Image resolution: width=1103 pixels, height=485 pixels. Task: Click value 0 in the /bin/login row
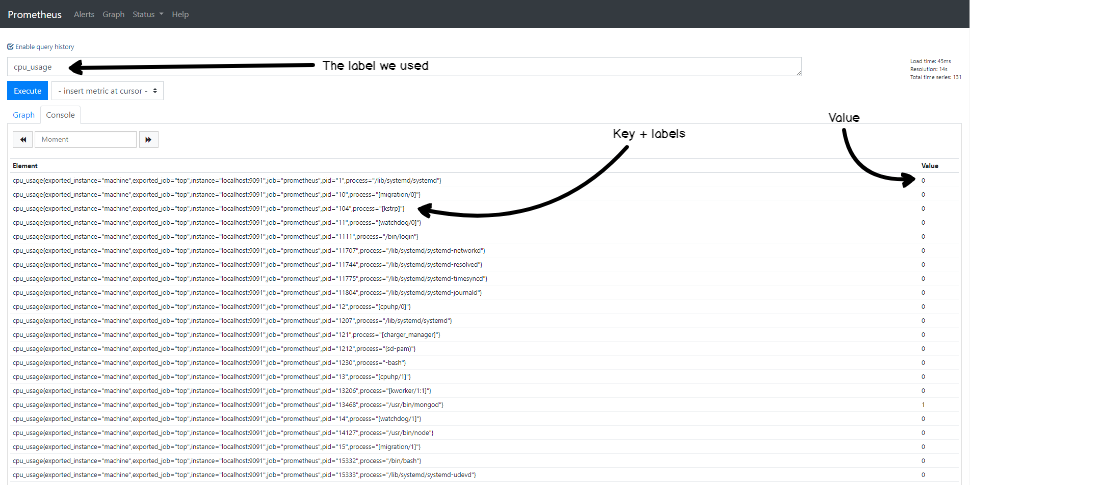923,237
